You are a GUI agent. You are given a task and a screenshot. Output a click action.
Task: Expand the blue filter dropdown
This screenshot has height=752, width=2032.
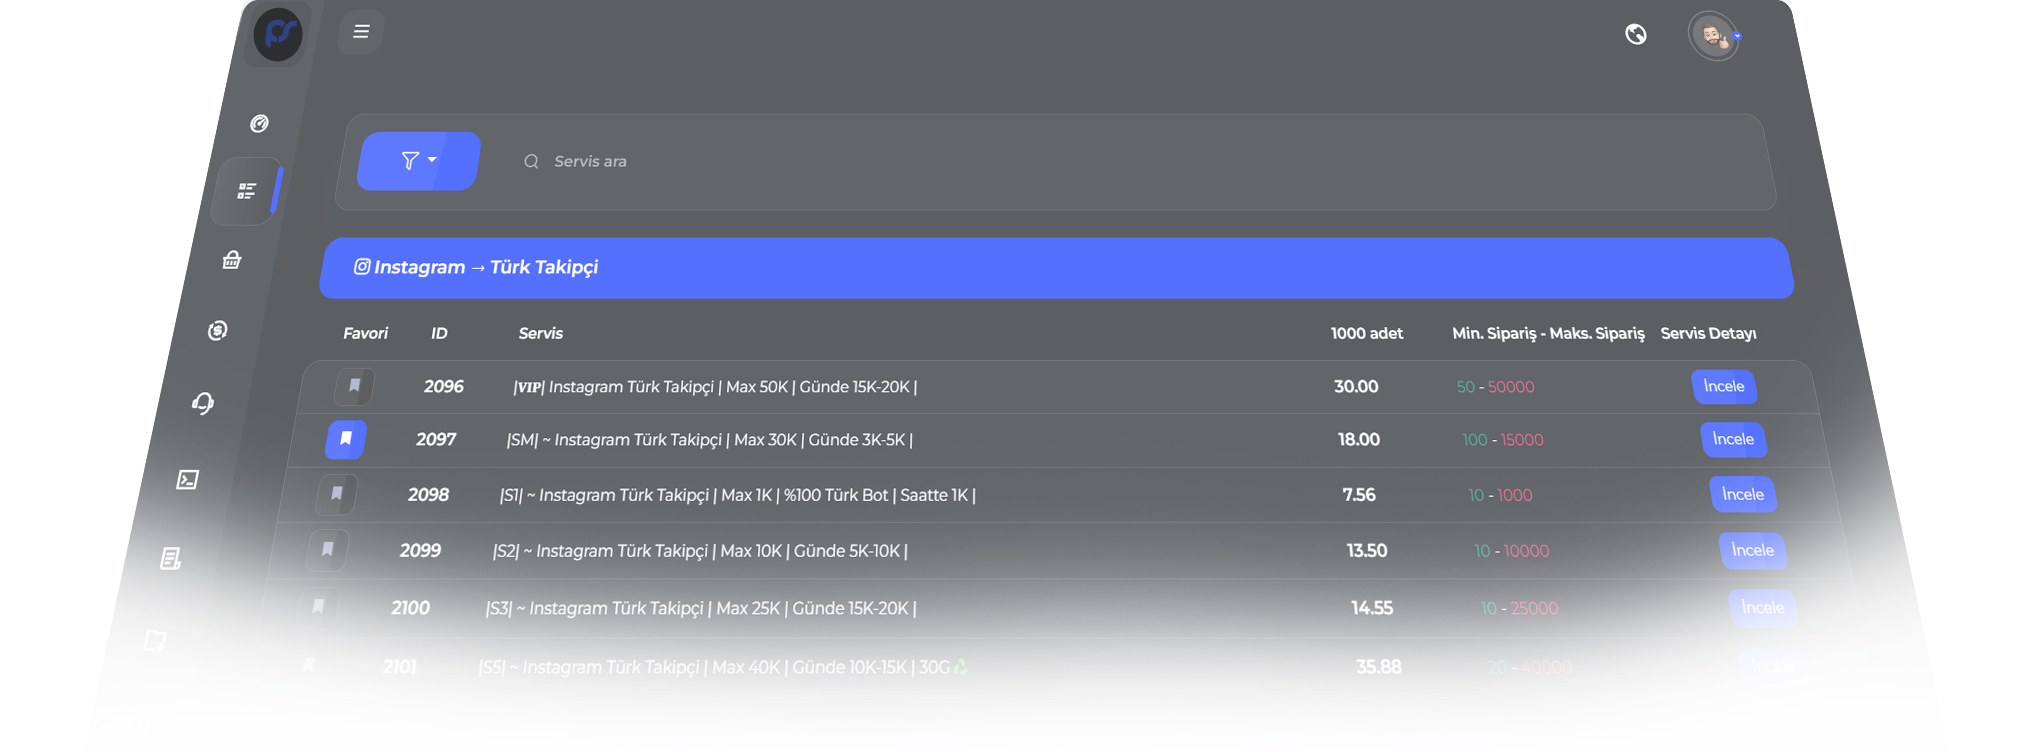tap(419, 161)
